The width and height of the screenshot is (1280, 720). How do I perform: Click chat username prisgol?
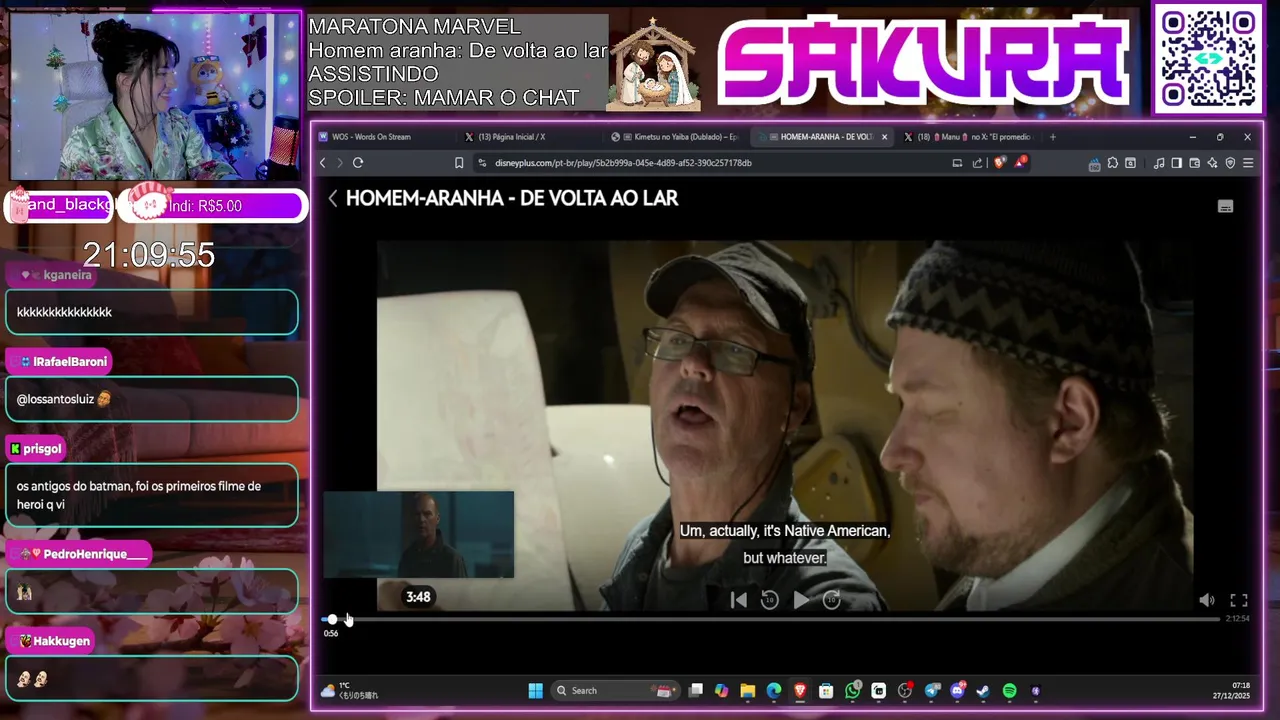tap(43, 449)
